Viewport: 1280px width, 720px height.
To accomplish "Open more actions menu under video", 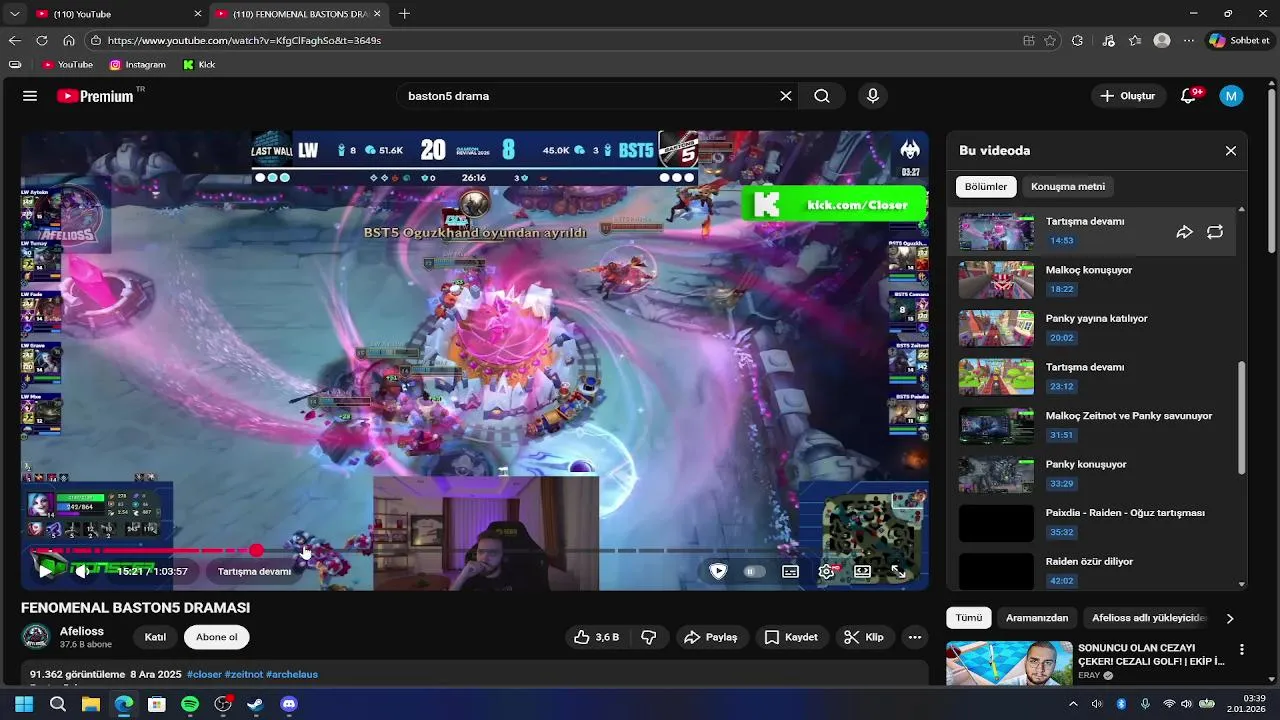I will click(x=914, y=637).
